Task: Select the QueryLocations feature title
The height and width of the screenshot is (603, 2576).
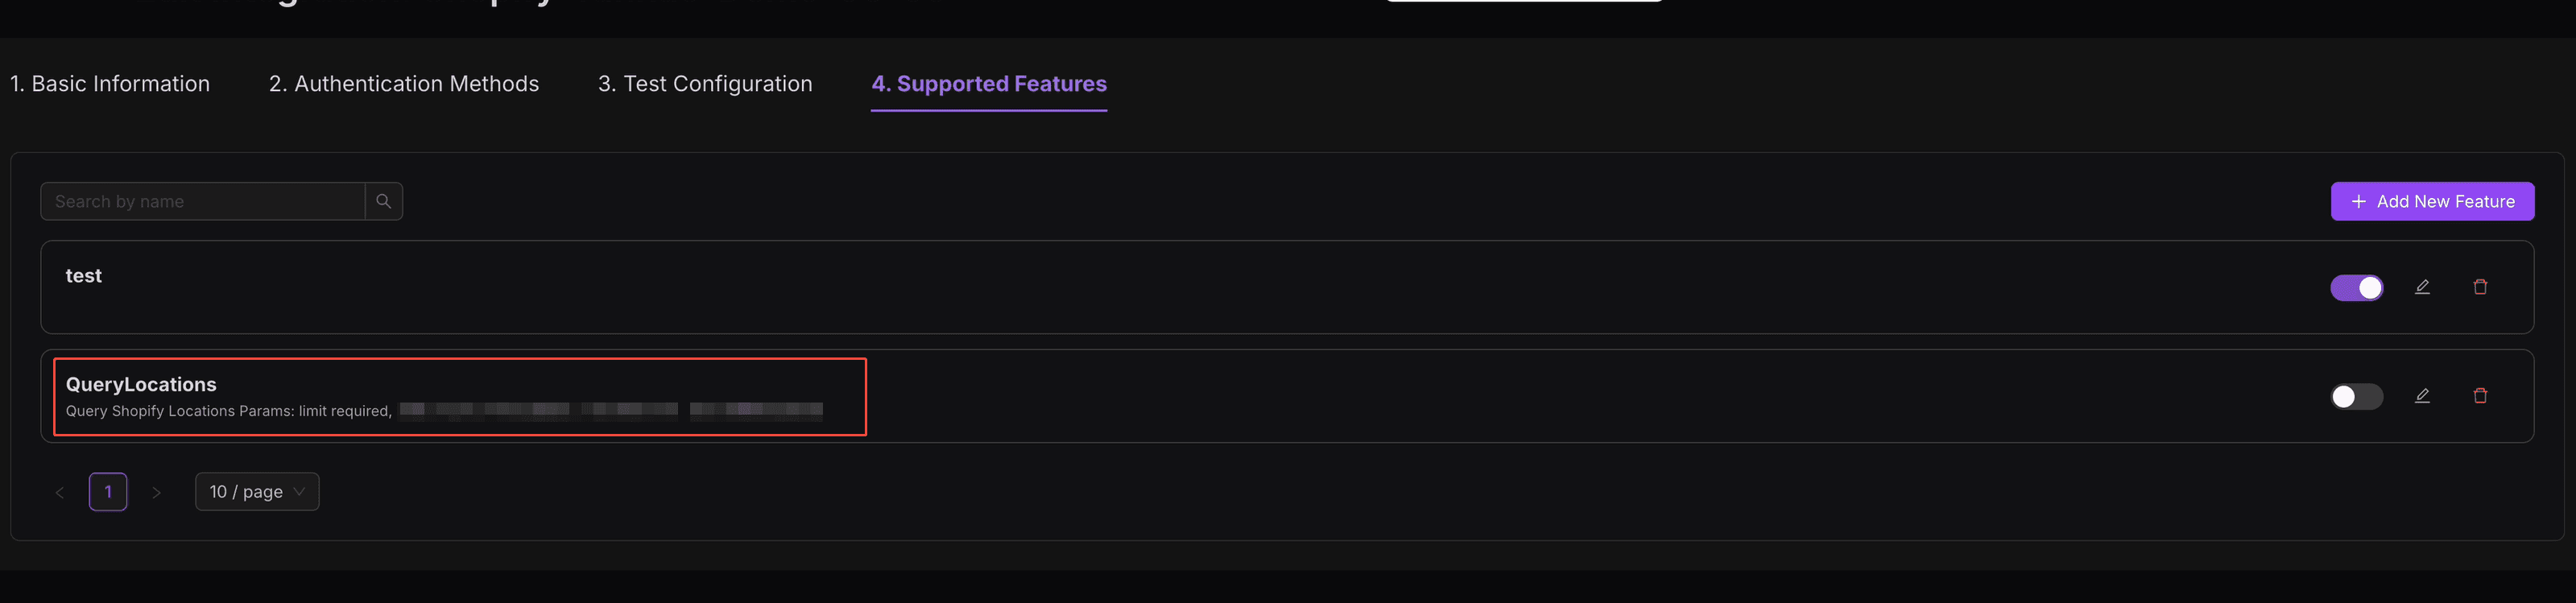Action: 141,385
